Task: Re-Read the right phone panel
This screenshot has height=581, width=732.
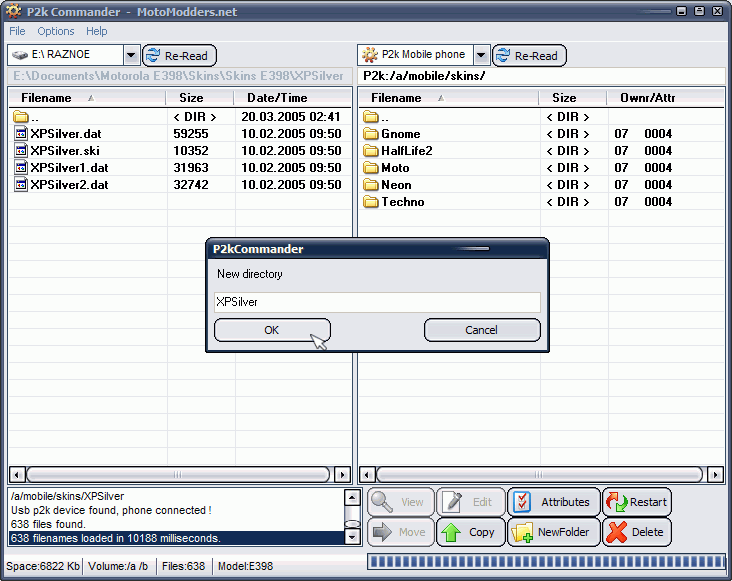Action: point(529,56)
